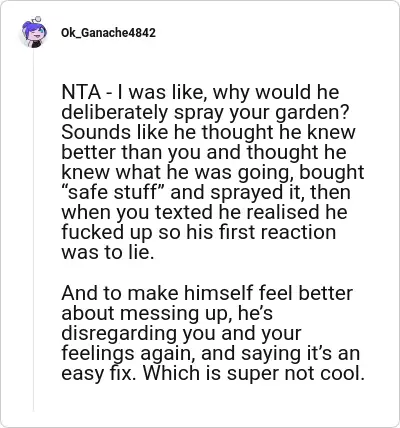
Task: Click the line "when you texted he realised he"
Action: 204,212
